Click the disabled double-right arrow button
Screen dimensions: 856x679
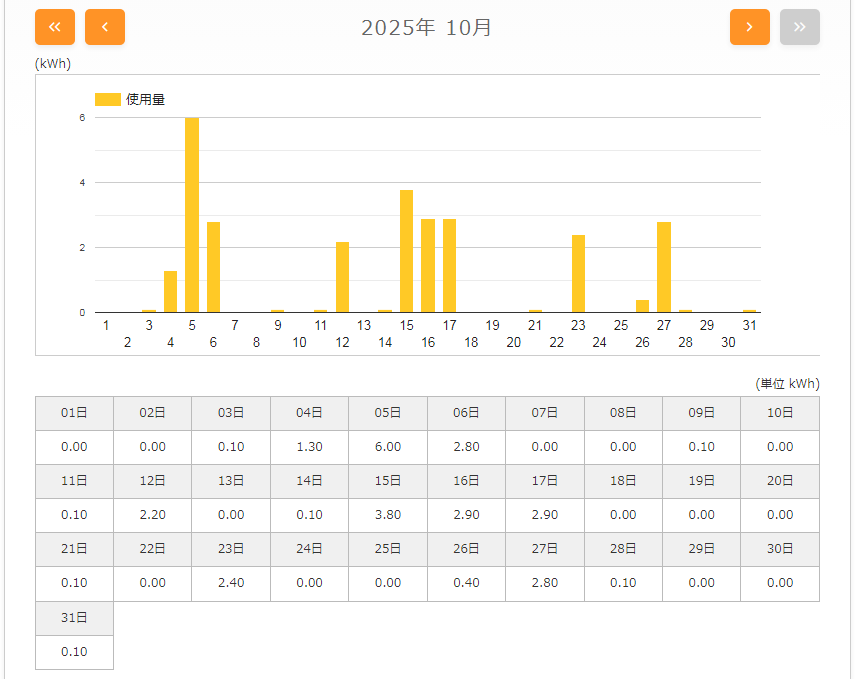point(799,27)
